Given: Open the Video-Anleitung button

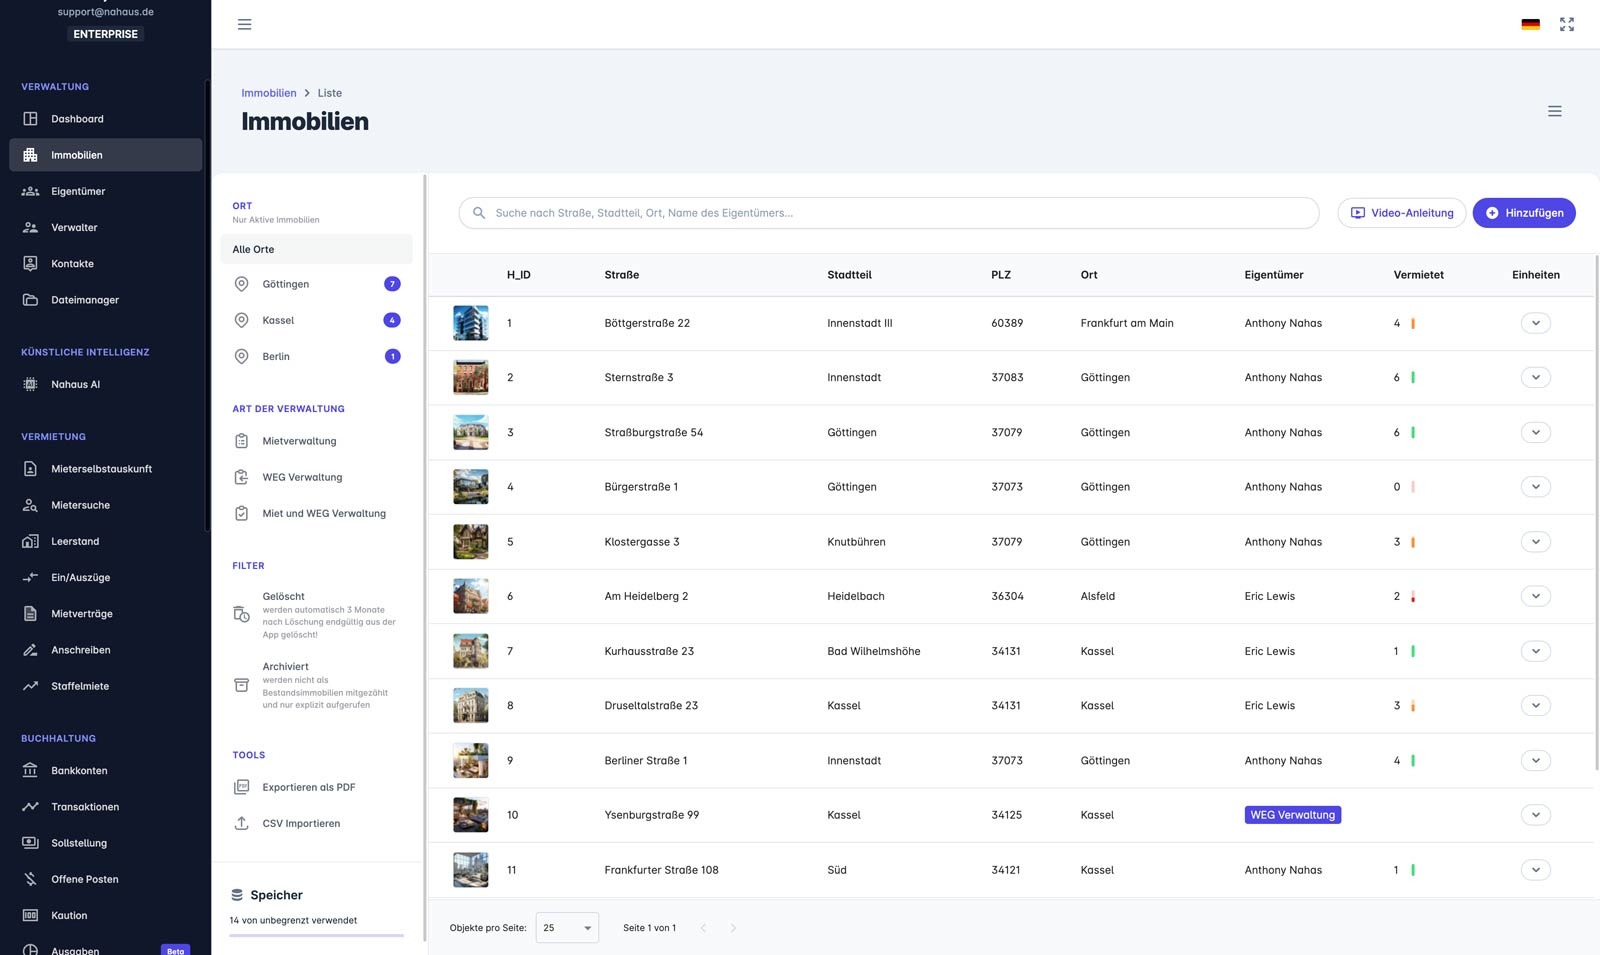Looking at the screenshot, I should (1402, 213).
